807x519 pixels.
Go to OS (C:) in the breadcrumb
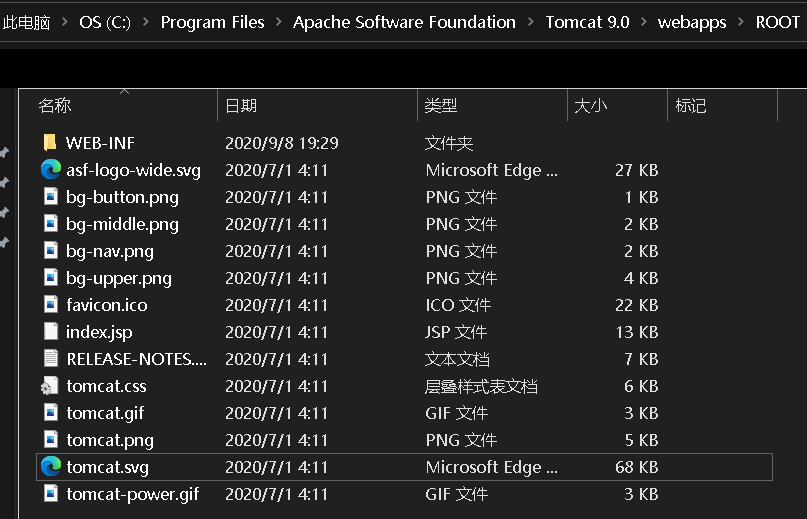point(105,22)
